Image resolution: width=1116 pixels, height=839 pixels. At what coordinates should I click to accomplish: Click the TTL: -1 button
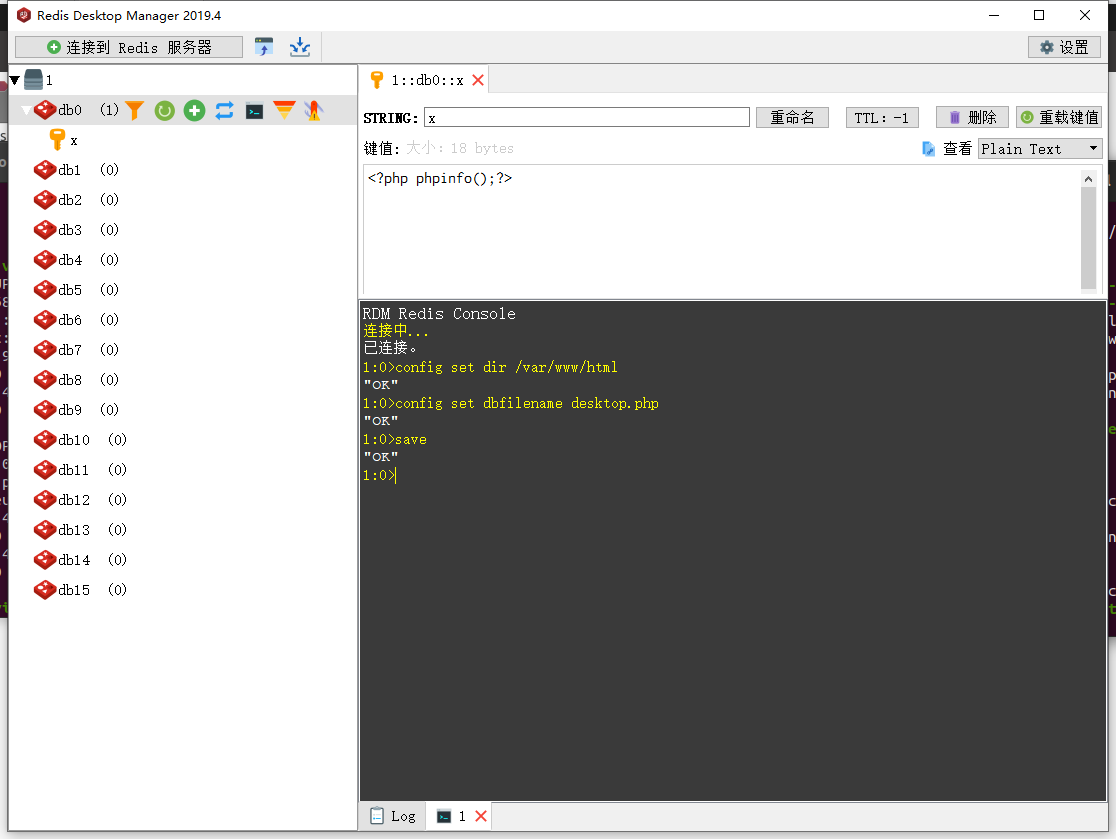coord(882,117)
